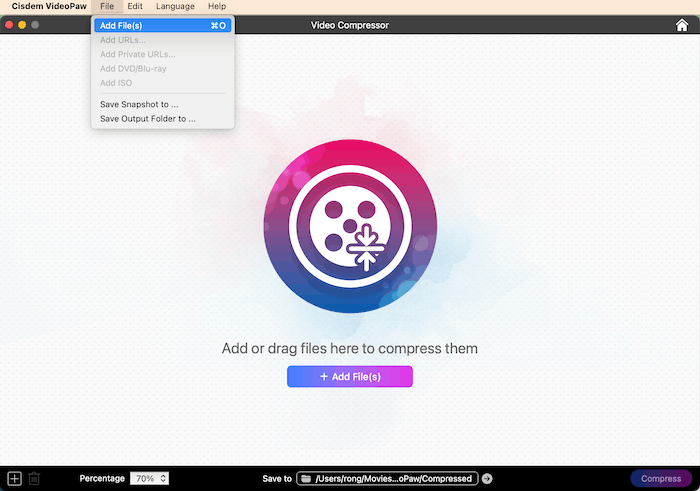Click the yellow minimize window button
Image resolution: width=700 pixels, height=491 pixels.
coord(22,24)
